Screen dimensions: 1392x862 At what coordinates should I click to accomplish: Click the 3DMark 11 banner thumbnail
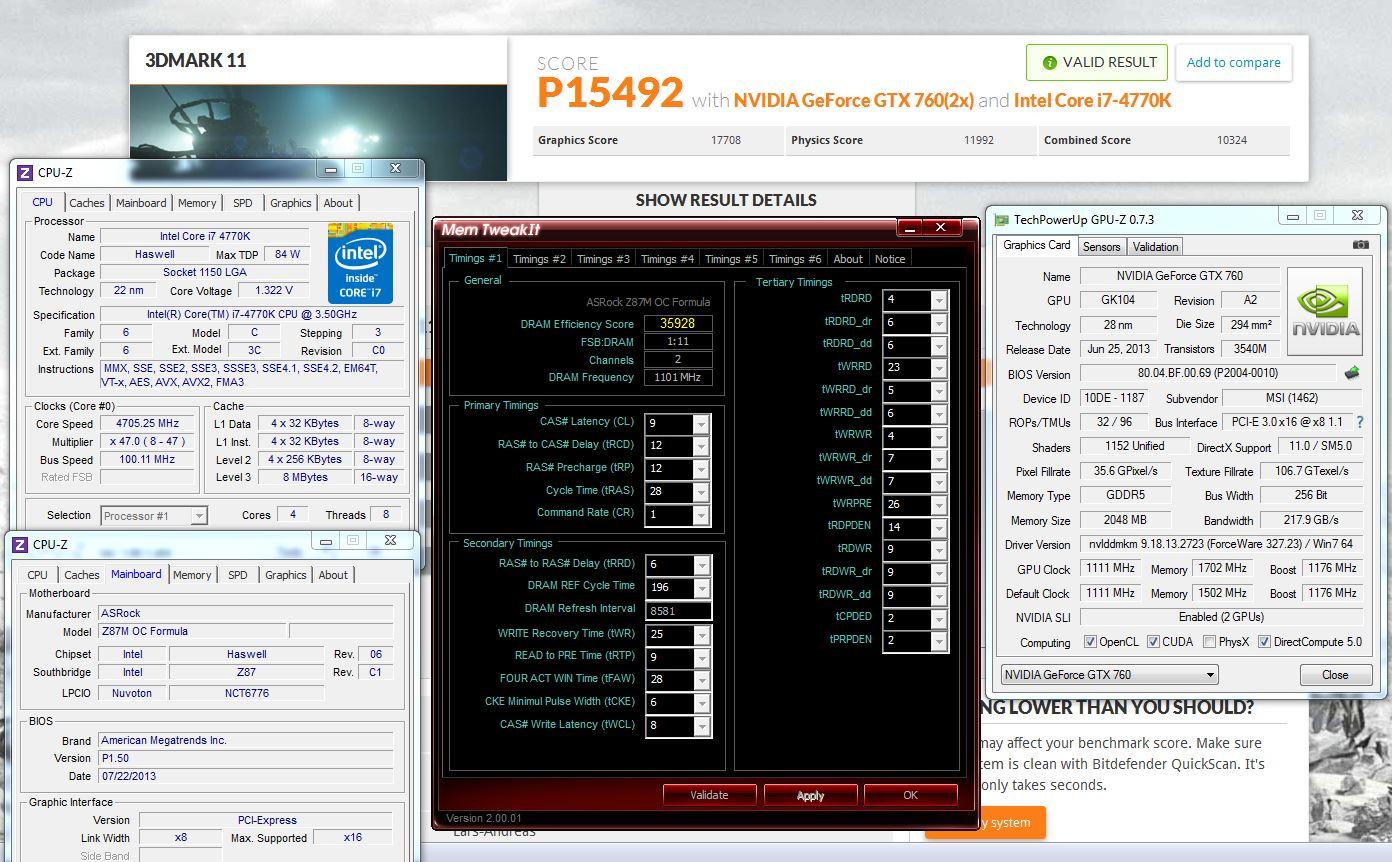318,133
